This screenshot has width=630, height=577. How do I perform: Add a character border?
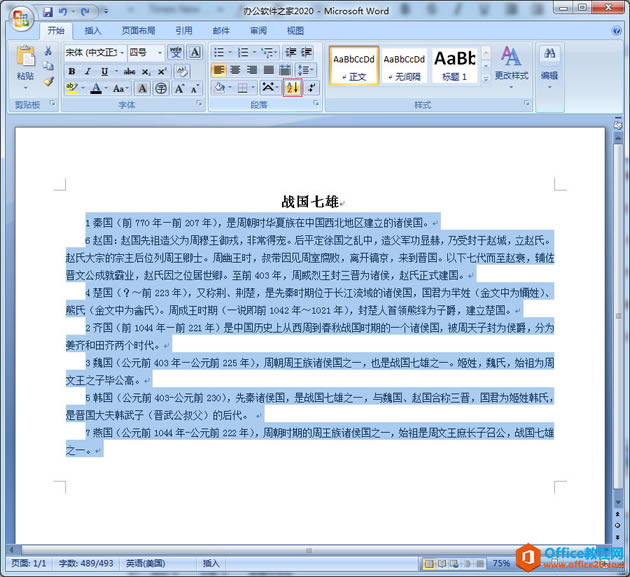tap(195, 52)
